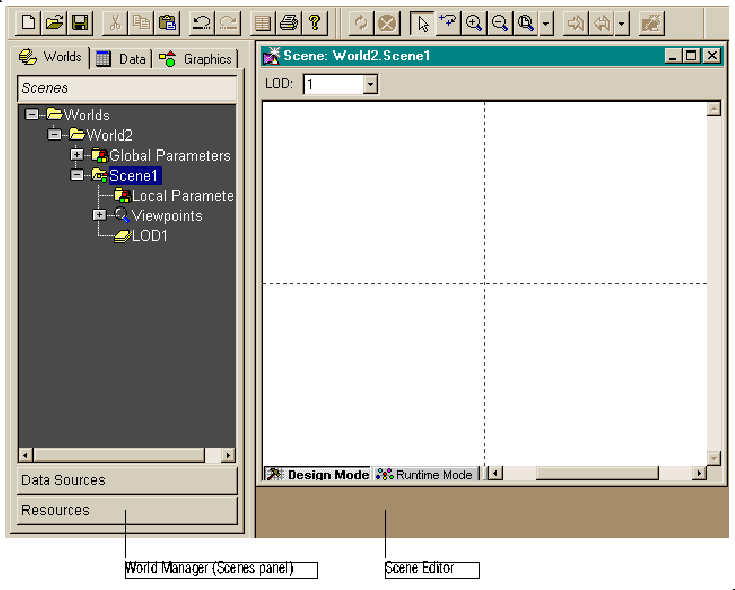Viewport: 735px width, 590px height.
Task: Click the Zoom Out magnifier icon
Action: [500, 21]
